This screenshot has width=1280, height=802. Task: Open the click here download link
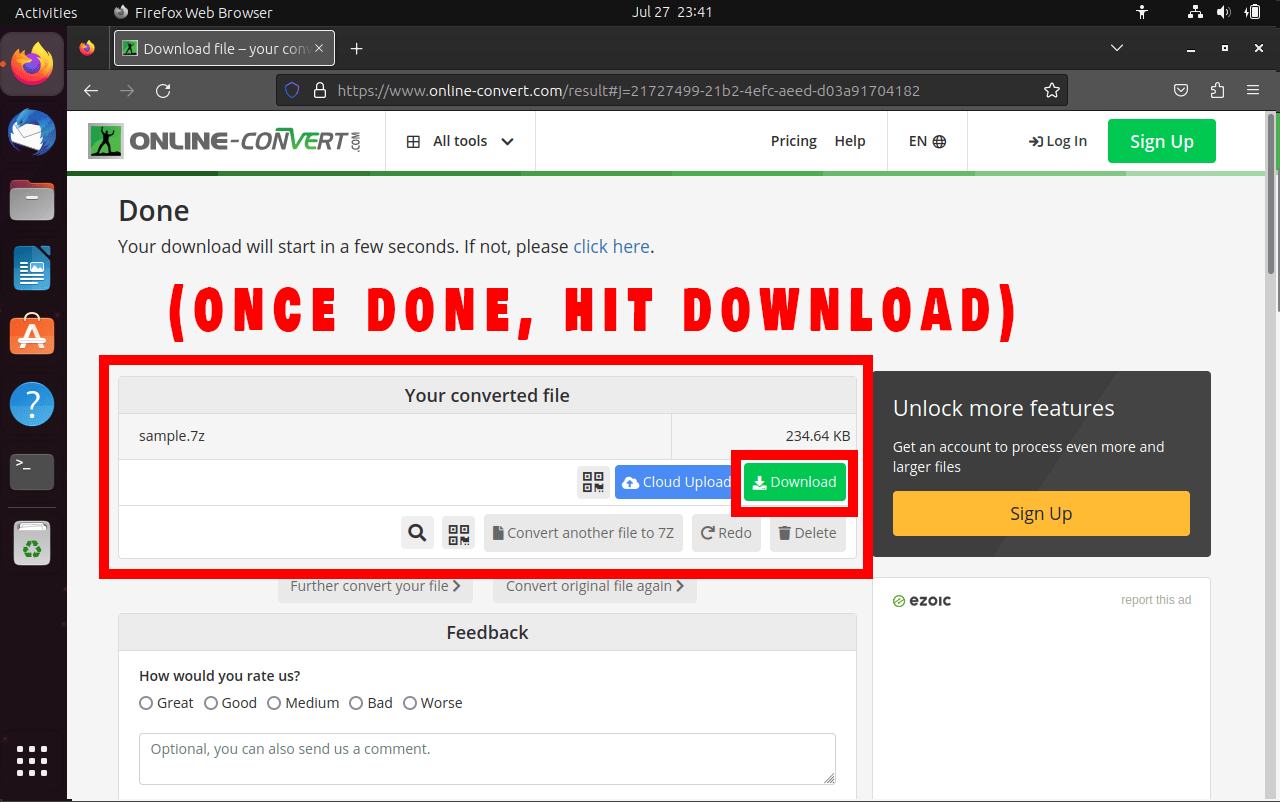pyautogui.click(x=611, y=246)
